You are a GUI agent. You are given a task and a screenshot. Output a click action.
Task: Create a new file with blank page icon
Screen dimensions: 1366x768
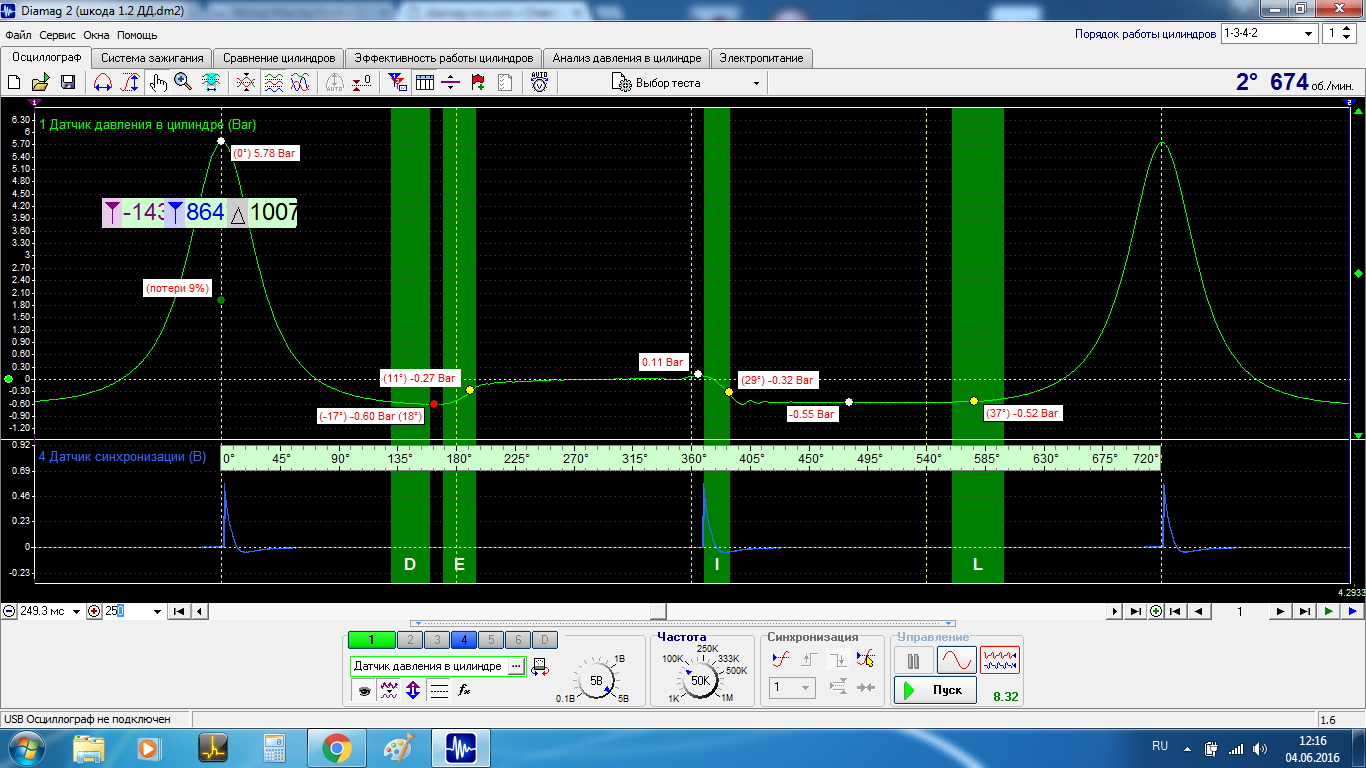click(14, 83)
